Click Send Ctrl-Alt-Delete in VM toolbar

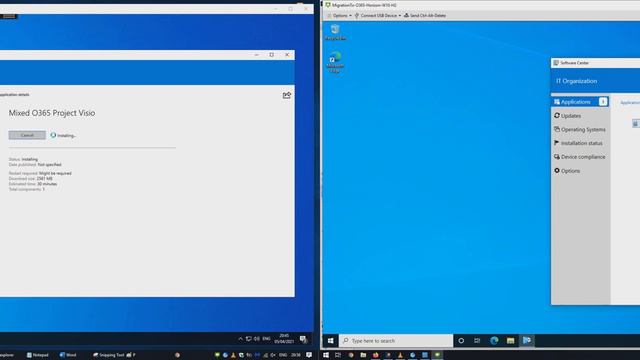click(425, 16)
